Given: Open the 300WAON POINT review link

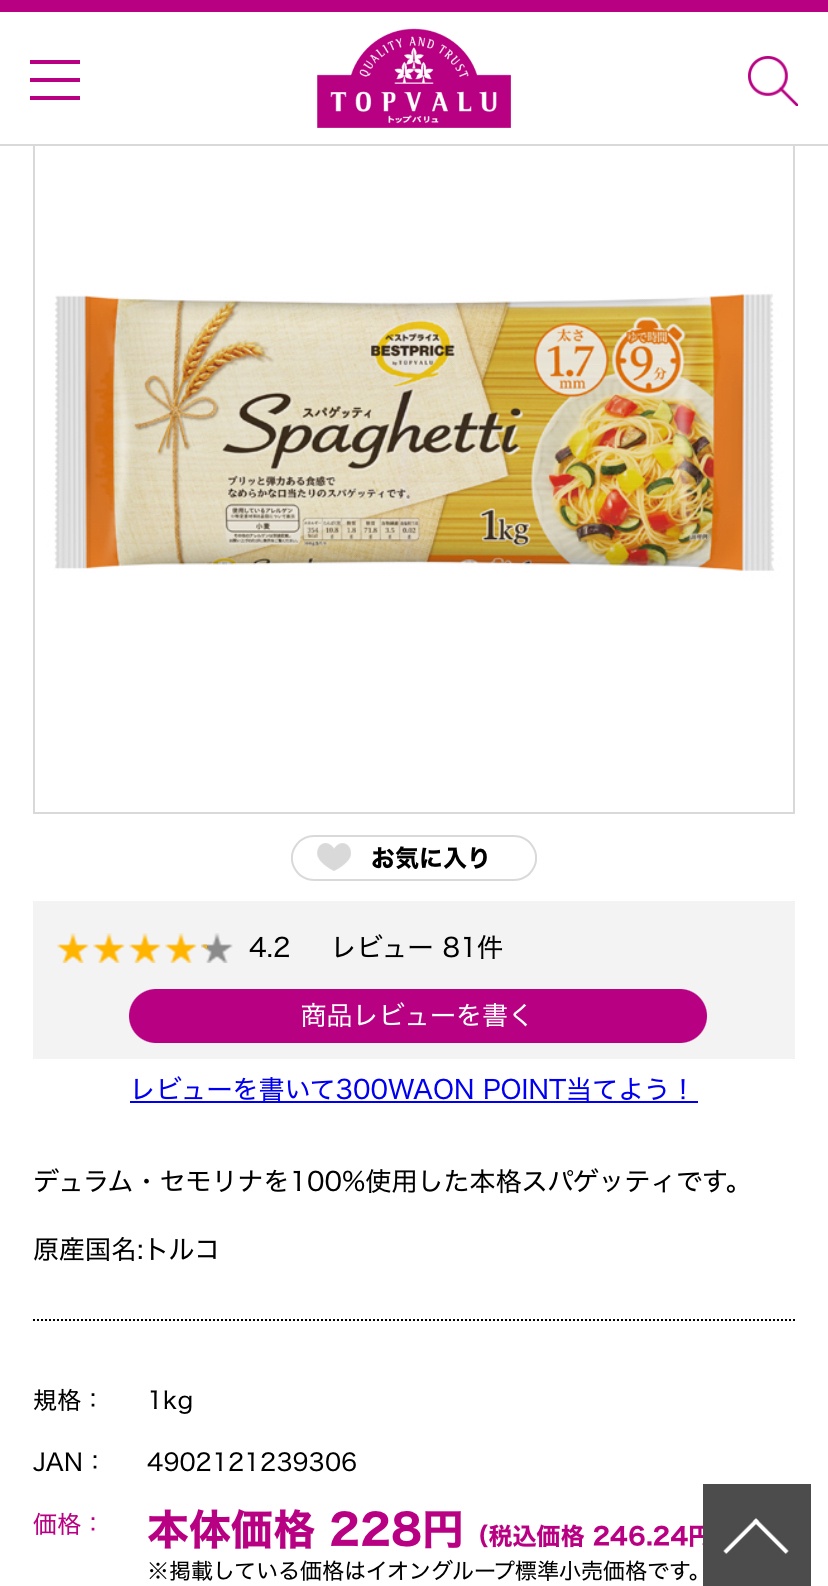Looking at the screenshot, I should coord(413,1089).
